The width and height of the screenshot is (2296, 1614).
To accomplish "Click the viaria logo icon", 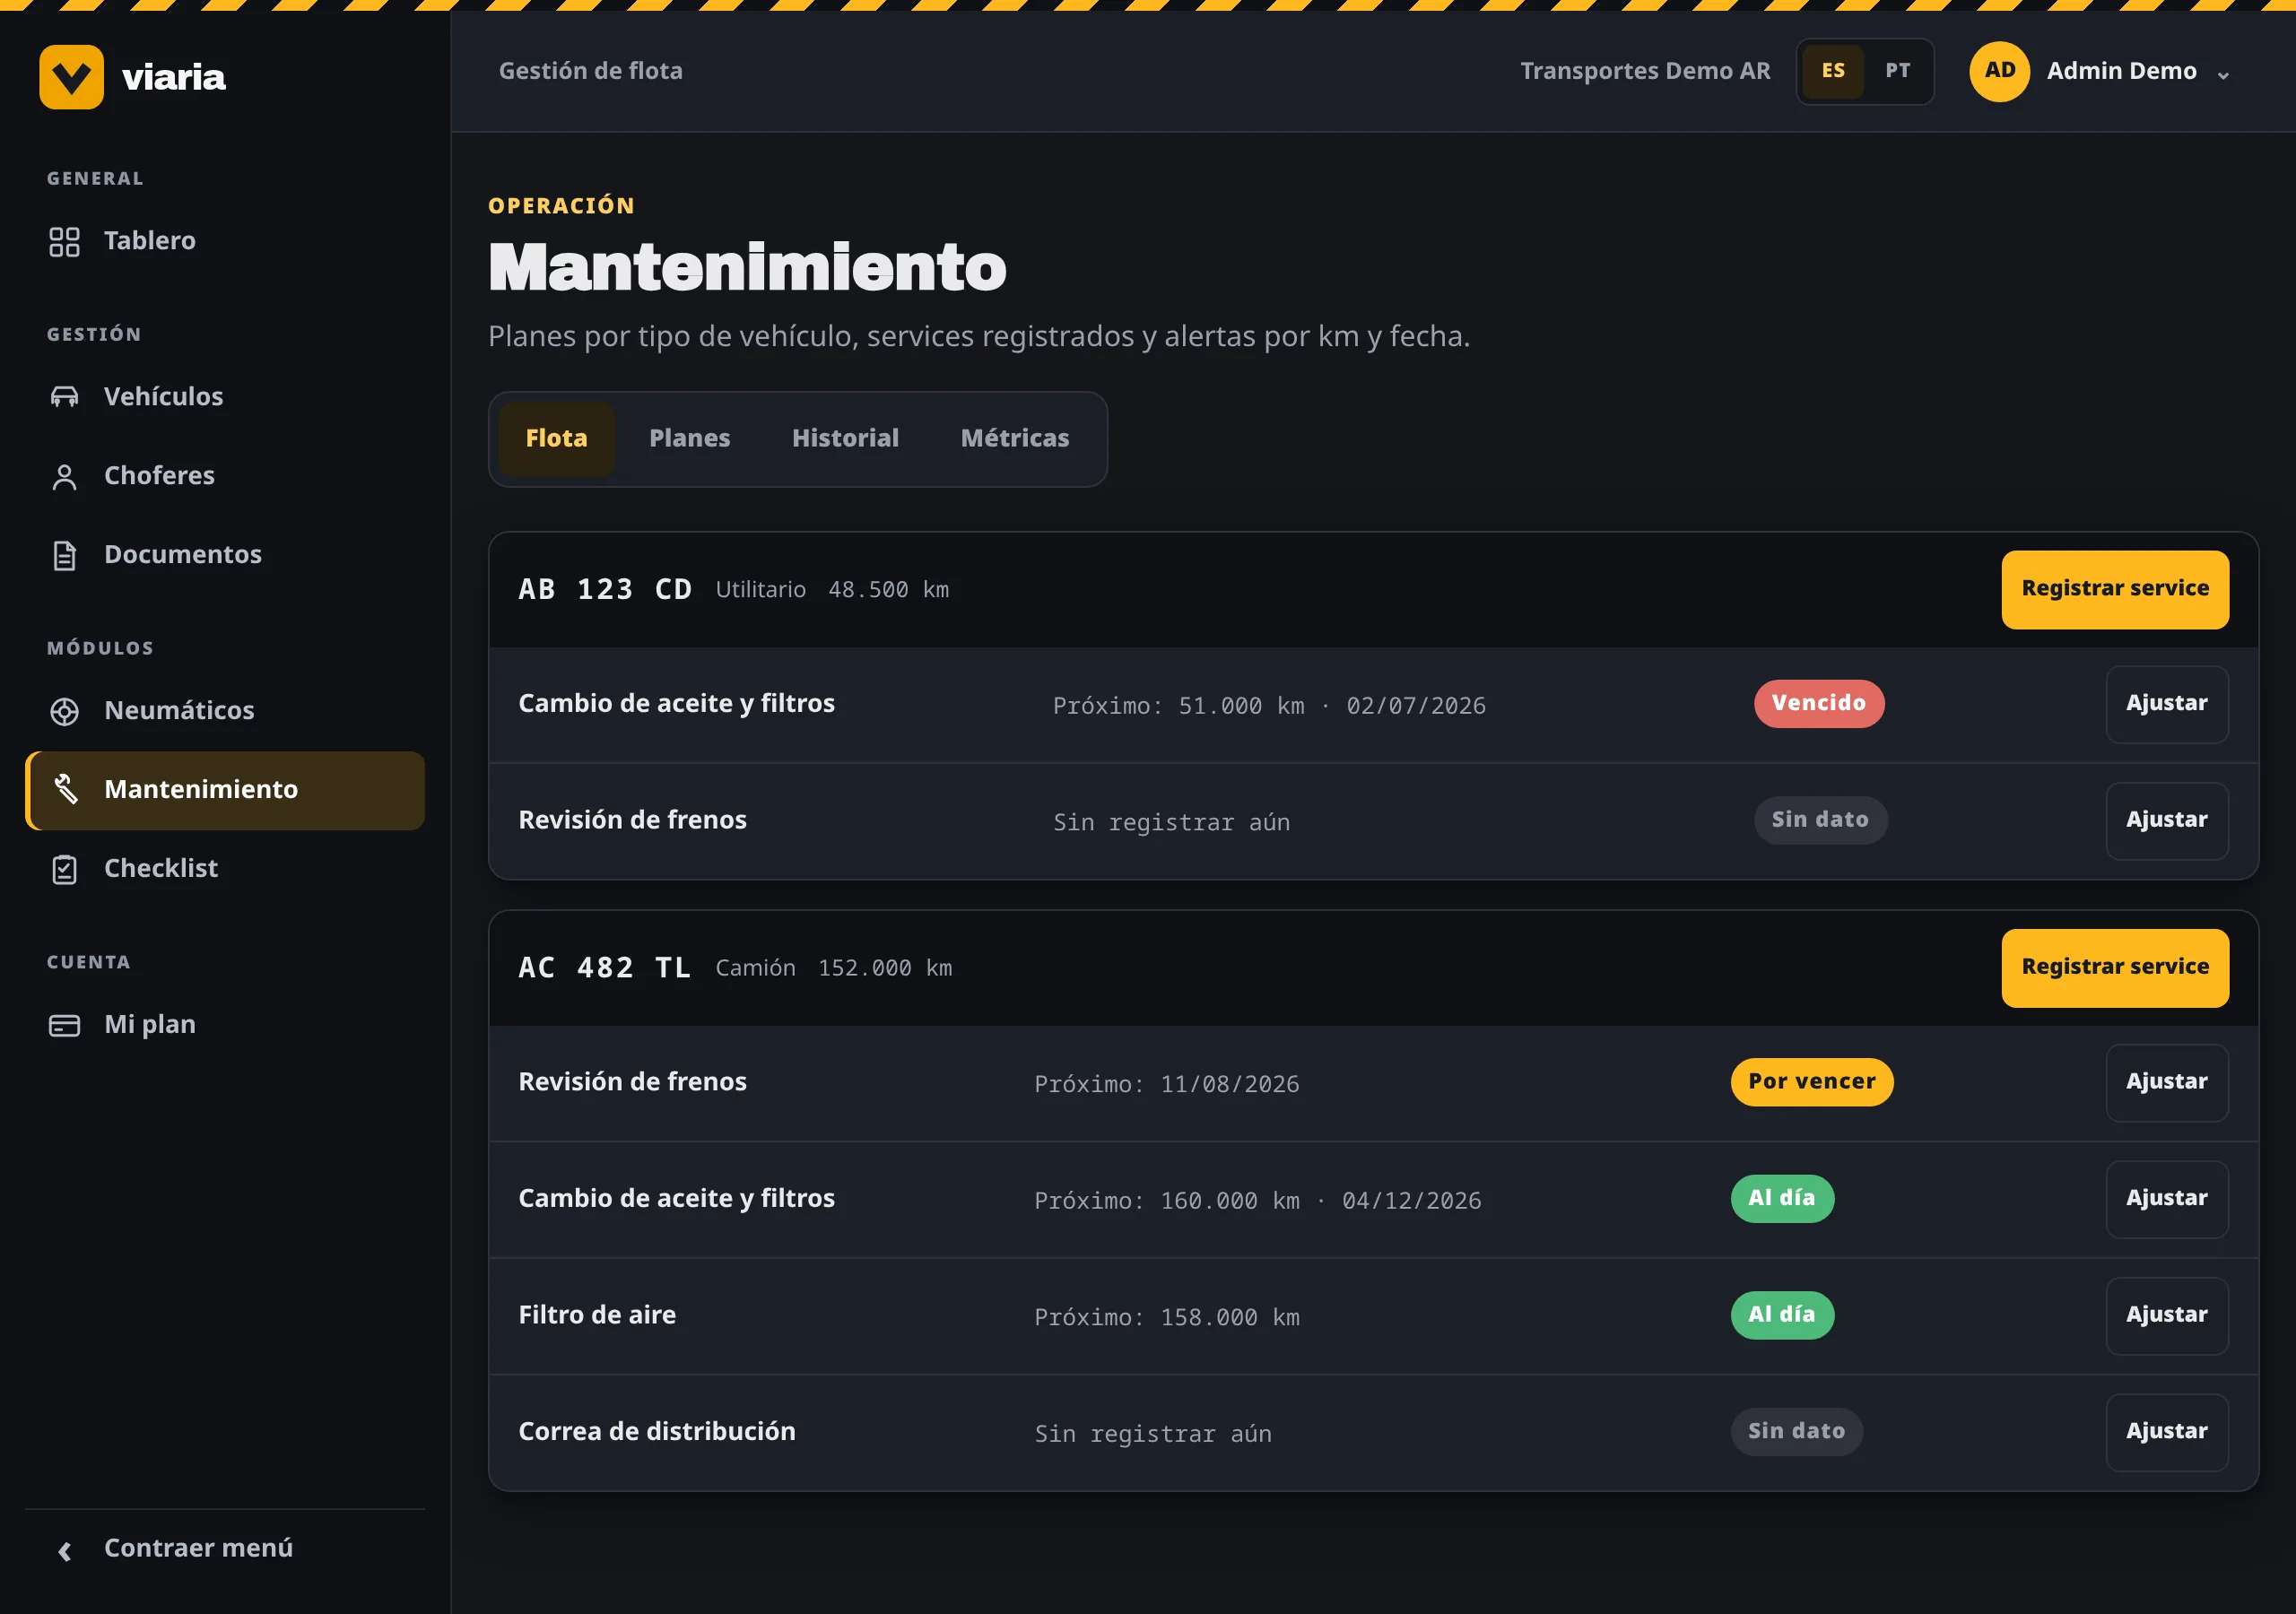I will click(x=71, y=77).
